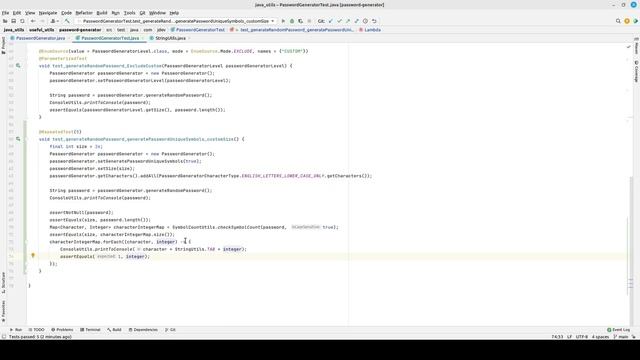Click run gutter icon for test_generateRandomPassword_ExcludeCustom
The width and height of the screenshot is (640, 360).
[x=18, y=65]
